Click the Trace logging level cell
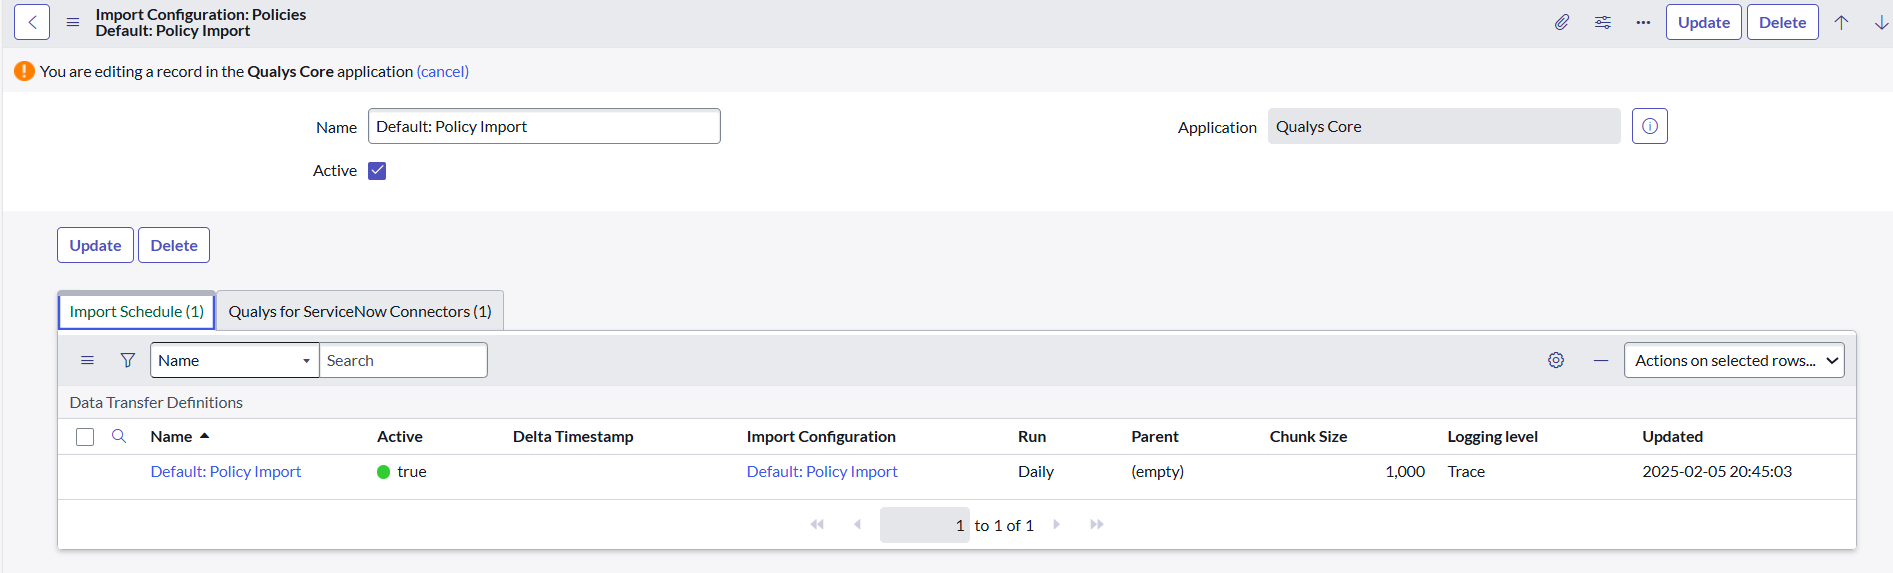Viewport: 1893px width, 573px height. [1466, 472]
